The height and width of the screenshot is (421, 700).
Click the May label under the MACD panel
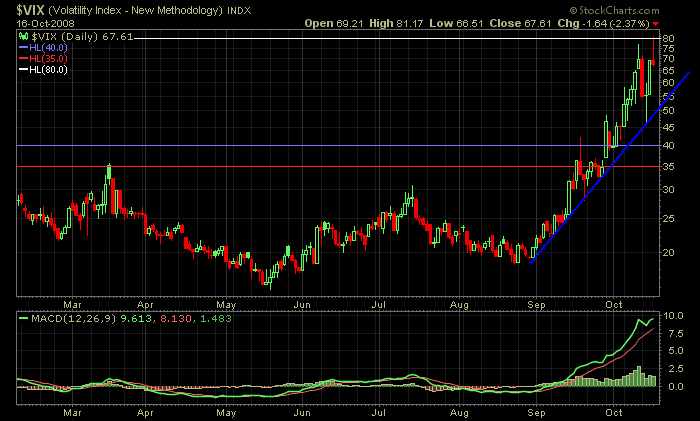coord(226,413)
